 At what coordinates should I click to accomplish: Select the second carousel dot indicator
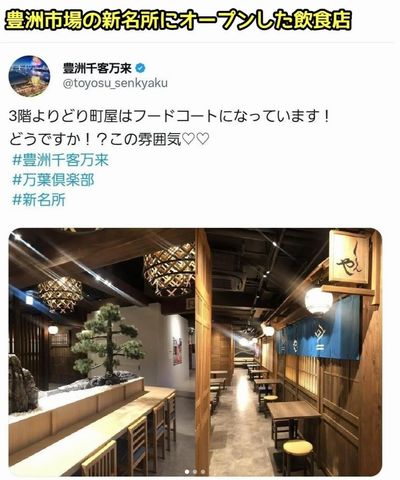[195, 472]
